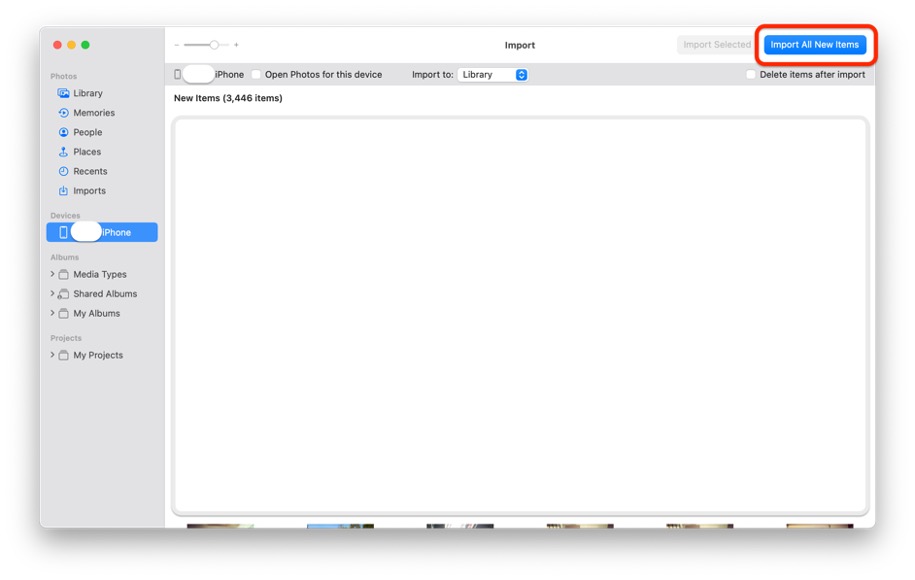Enable Open Photos for this device

point(256,75)
